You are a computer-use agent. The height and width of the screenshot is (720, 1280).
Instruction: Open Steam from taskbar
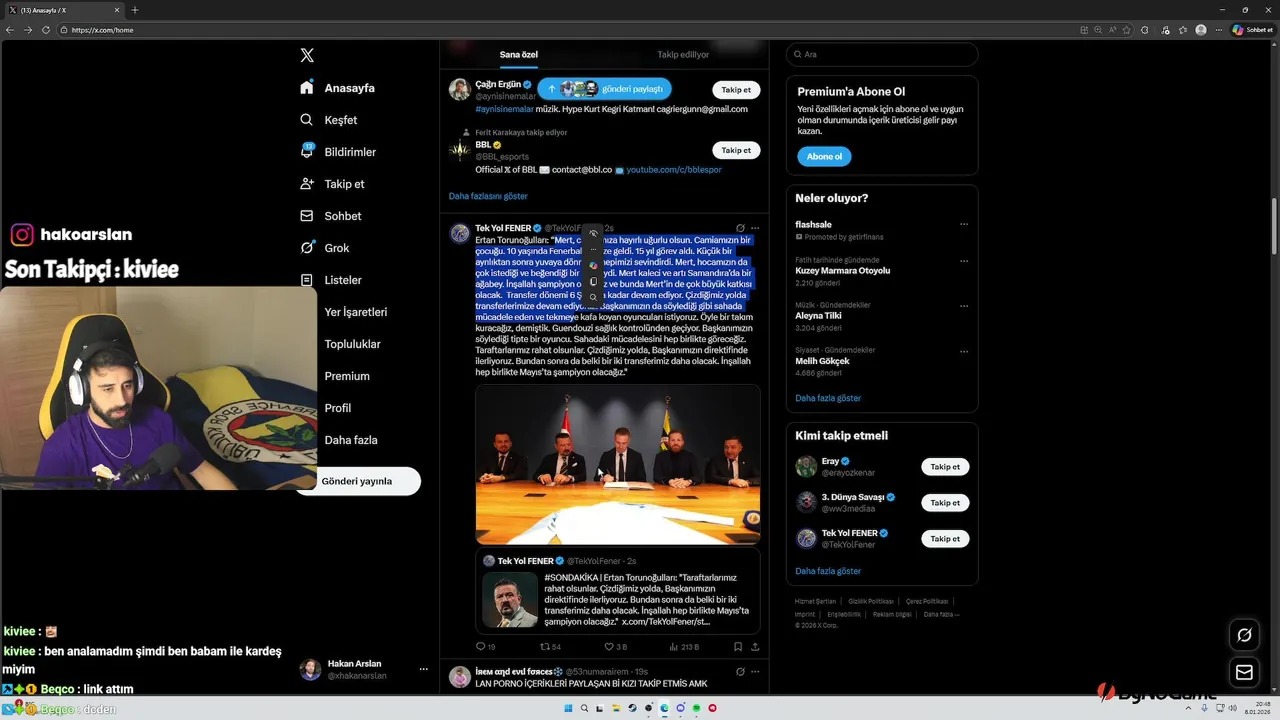(x=633, y=708)
